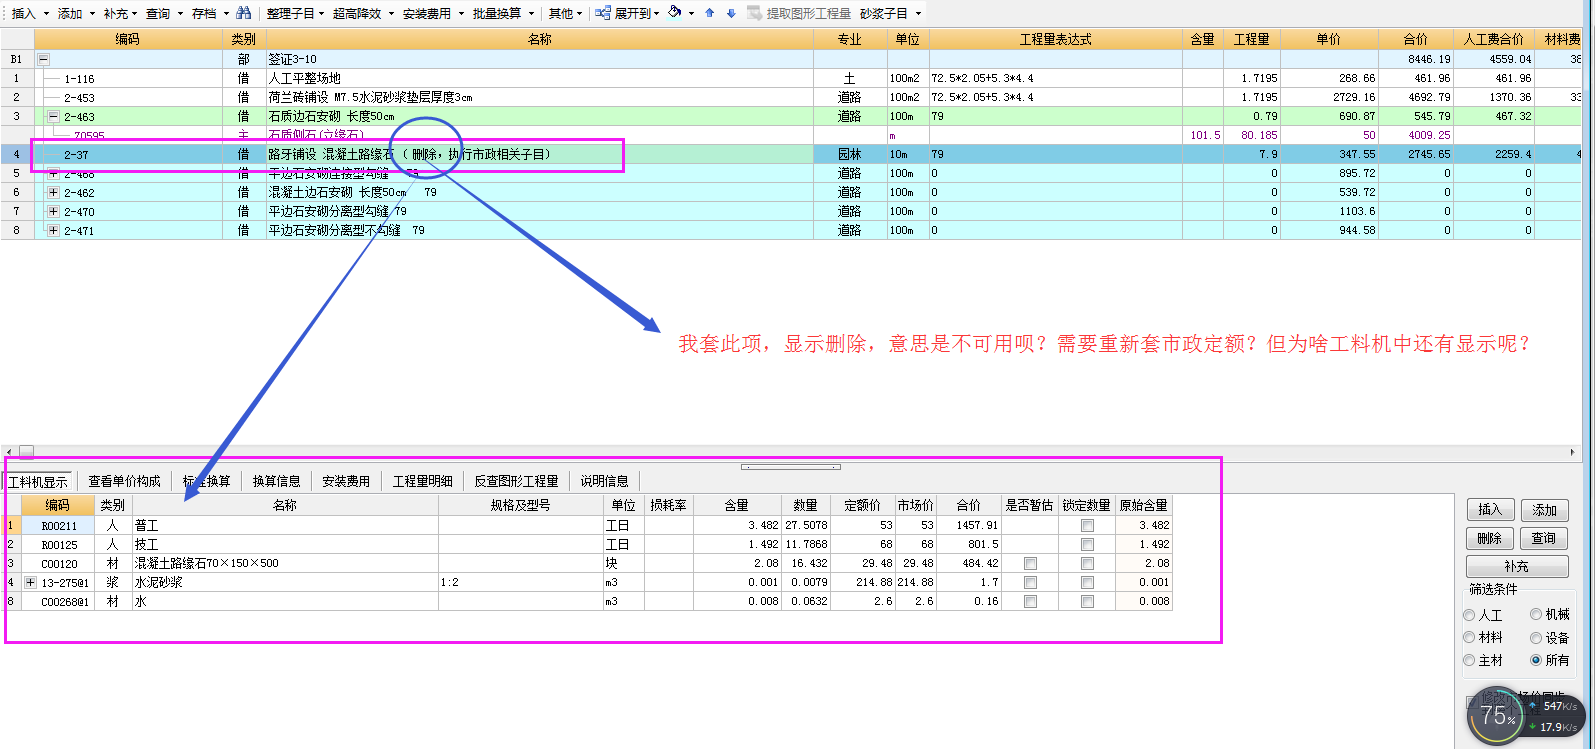Switch to the 反查图形工程量 tab
Screen dimensions: 1595x749
click(516, 481)
